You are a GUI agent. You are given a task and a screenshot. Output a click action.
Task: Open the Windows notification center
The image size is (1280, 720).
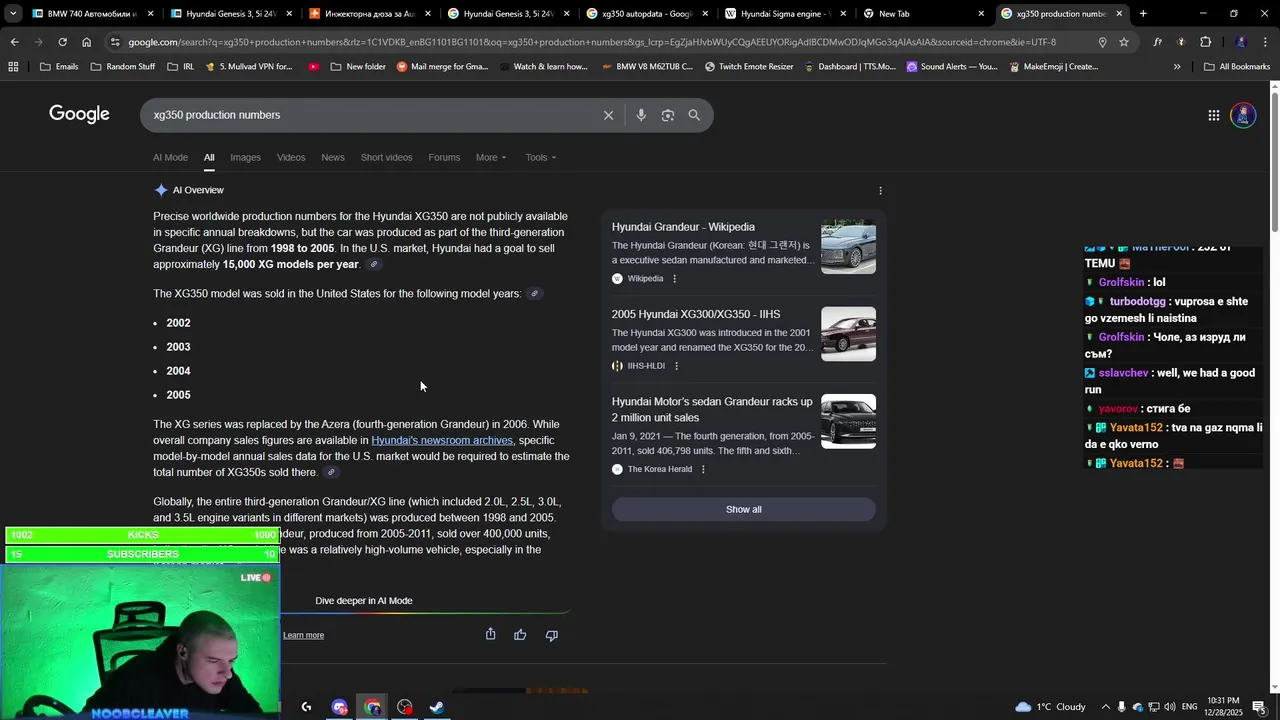pyautogui.click(x=1258, y=707)
